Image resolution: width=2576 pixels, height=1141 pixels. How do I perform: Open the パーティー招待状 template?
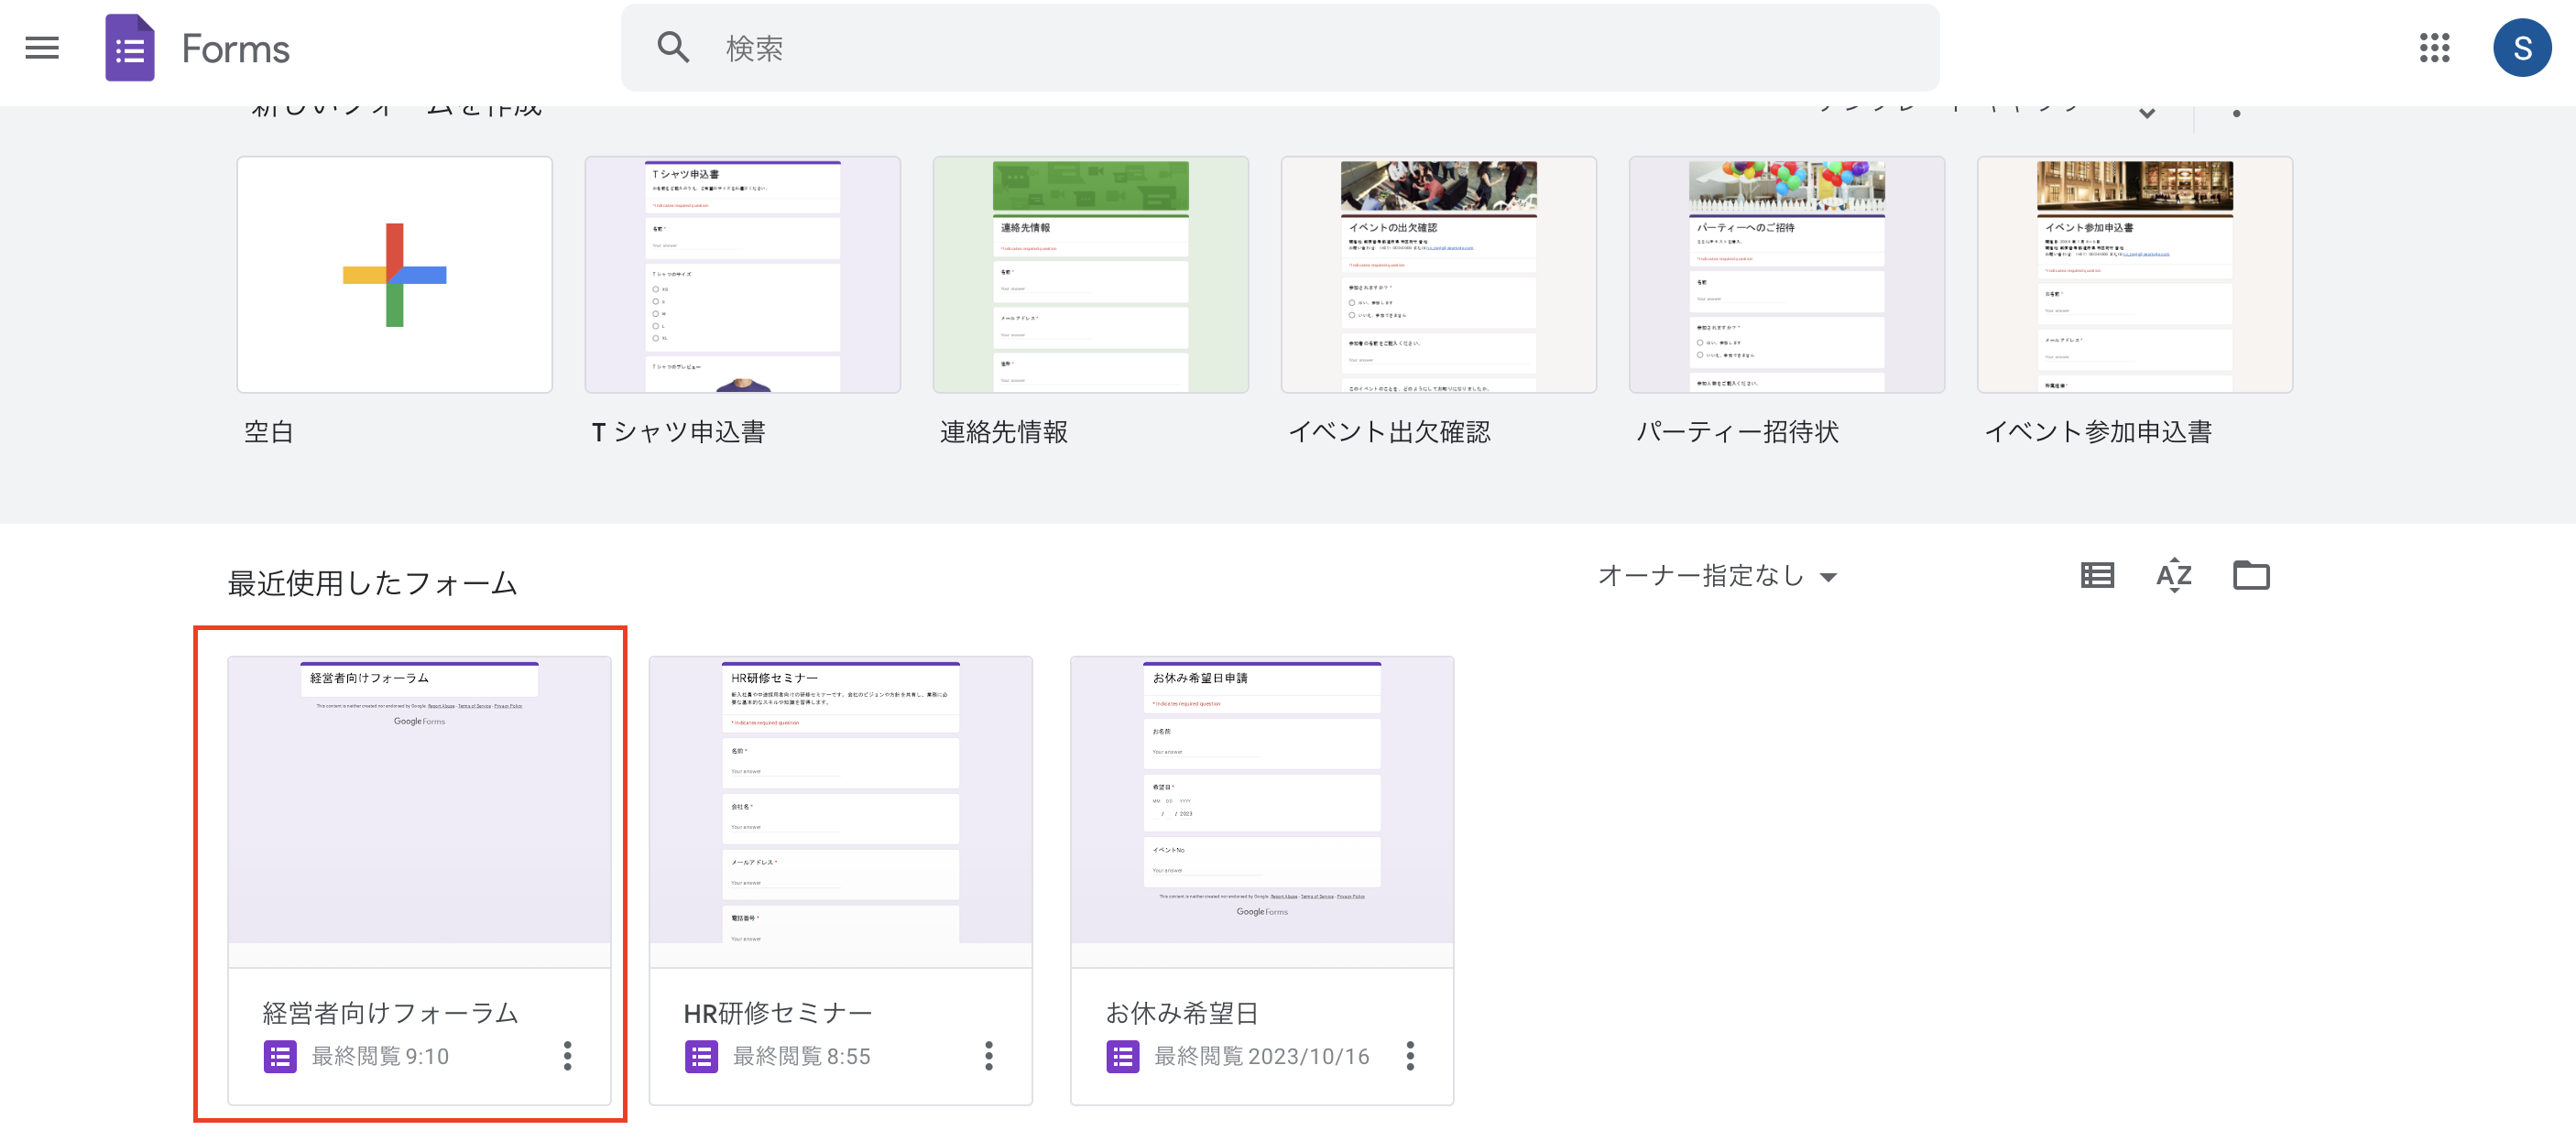pyautogui.click(x=1787, y=275)
